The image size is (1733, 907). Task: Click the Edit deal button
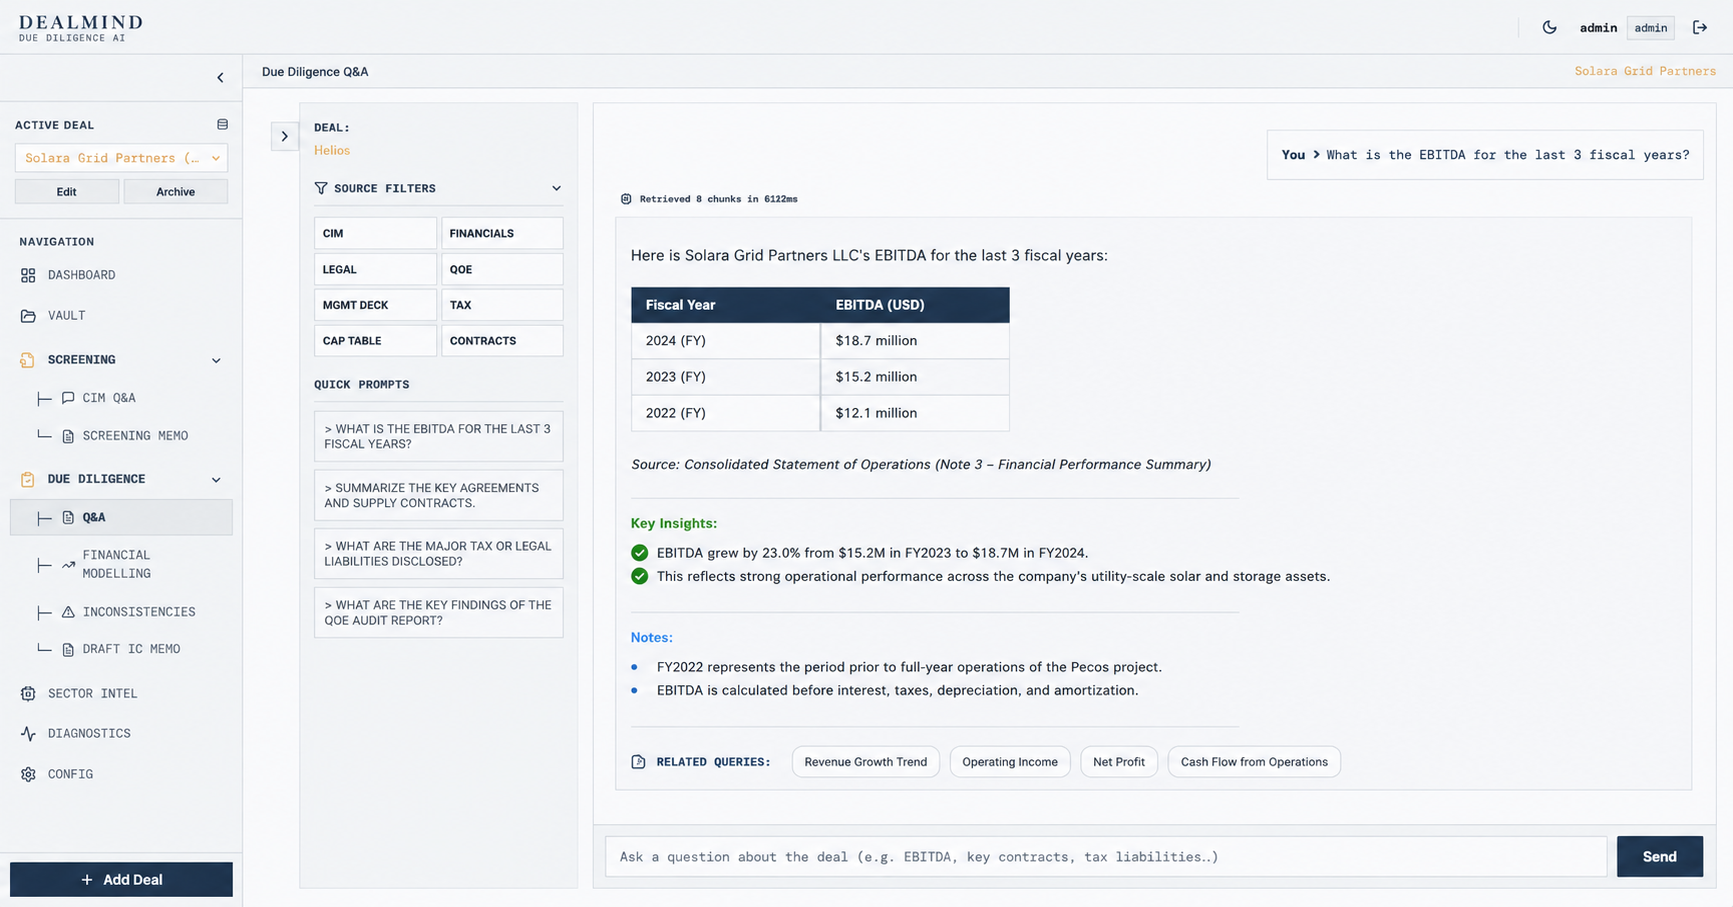pyautogui.click(x=66, y=192)
